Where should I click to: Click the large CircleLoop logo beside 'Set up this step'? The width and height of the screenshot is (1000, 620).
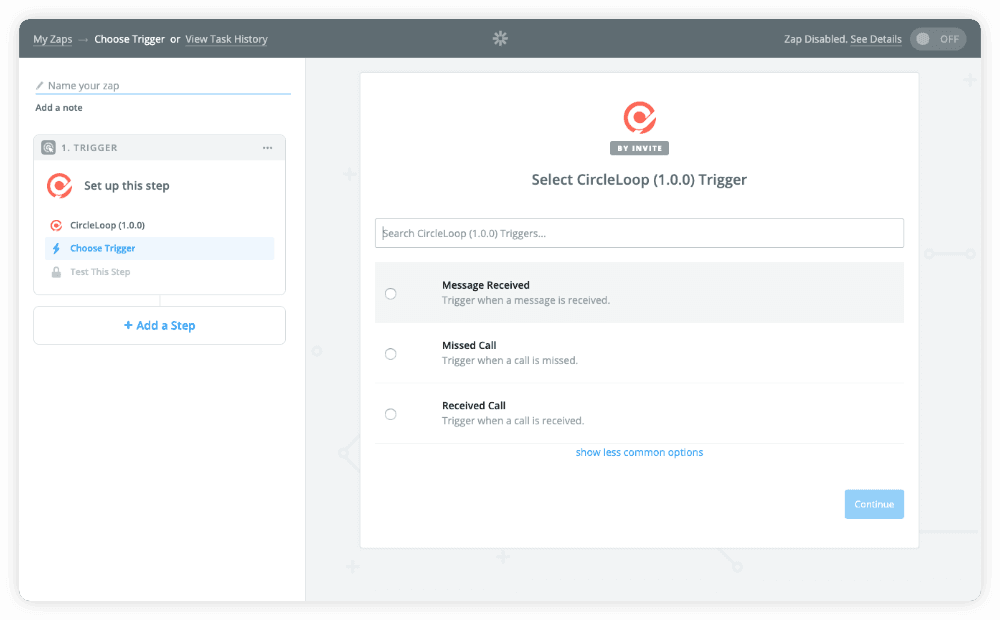59,186
